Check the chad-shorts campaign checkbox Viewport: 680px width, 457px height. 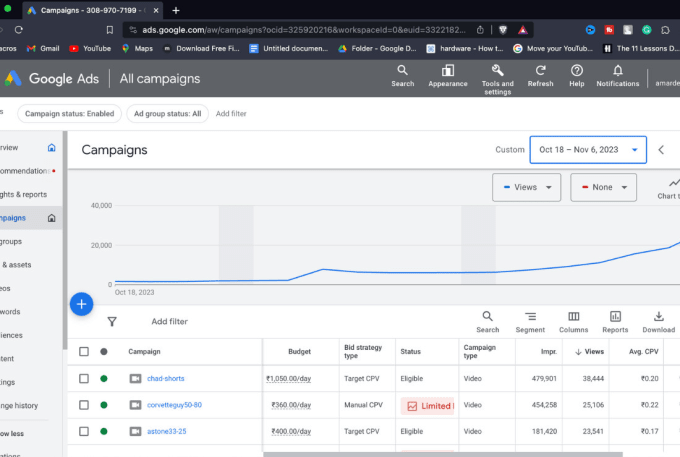click(84, 379)
